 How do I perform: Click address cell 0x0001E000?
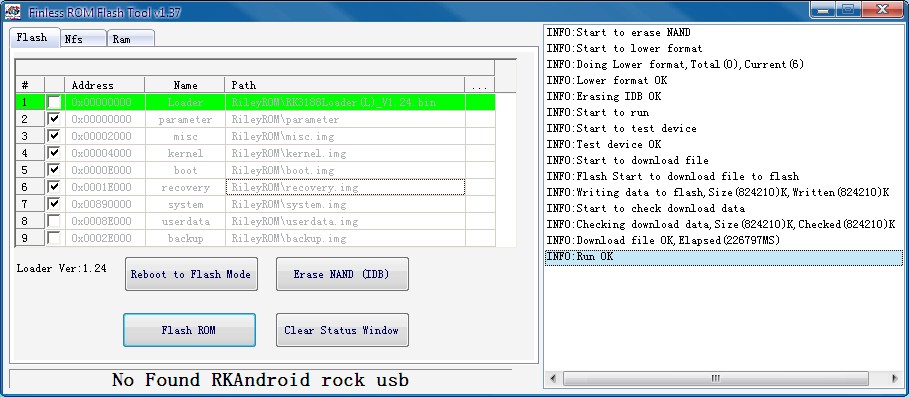tap(105, 187)
